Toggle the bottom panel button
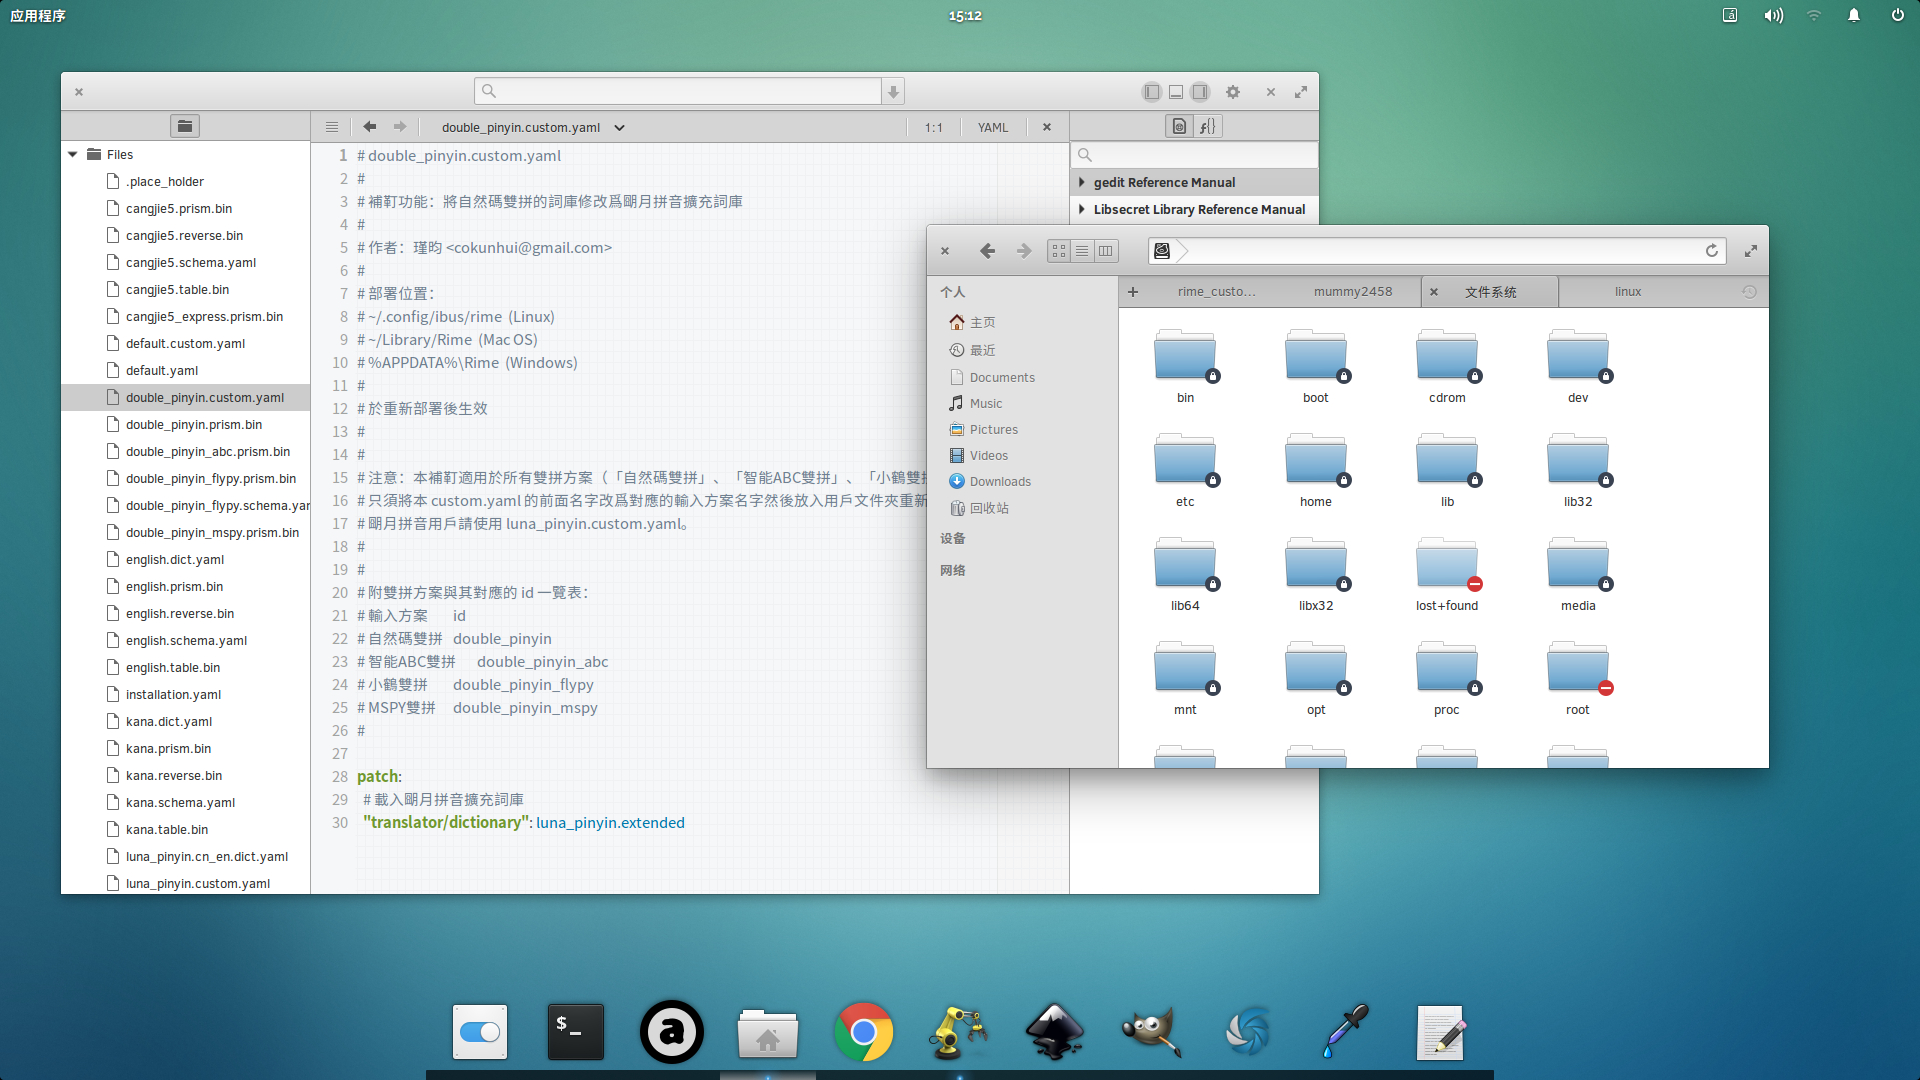The image size is (1920, 1080). coord(1176,92)
